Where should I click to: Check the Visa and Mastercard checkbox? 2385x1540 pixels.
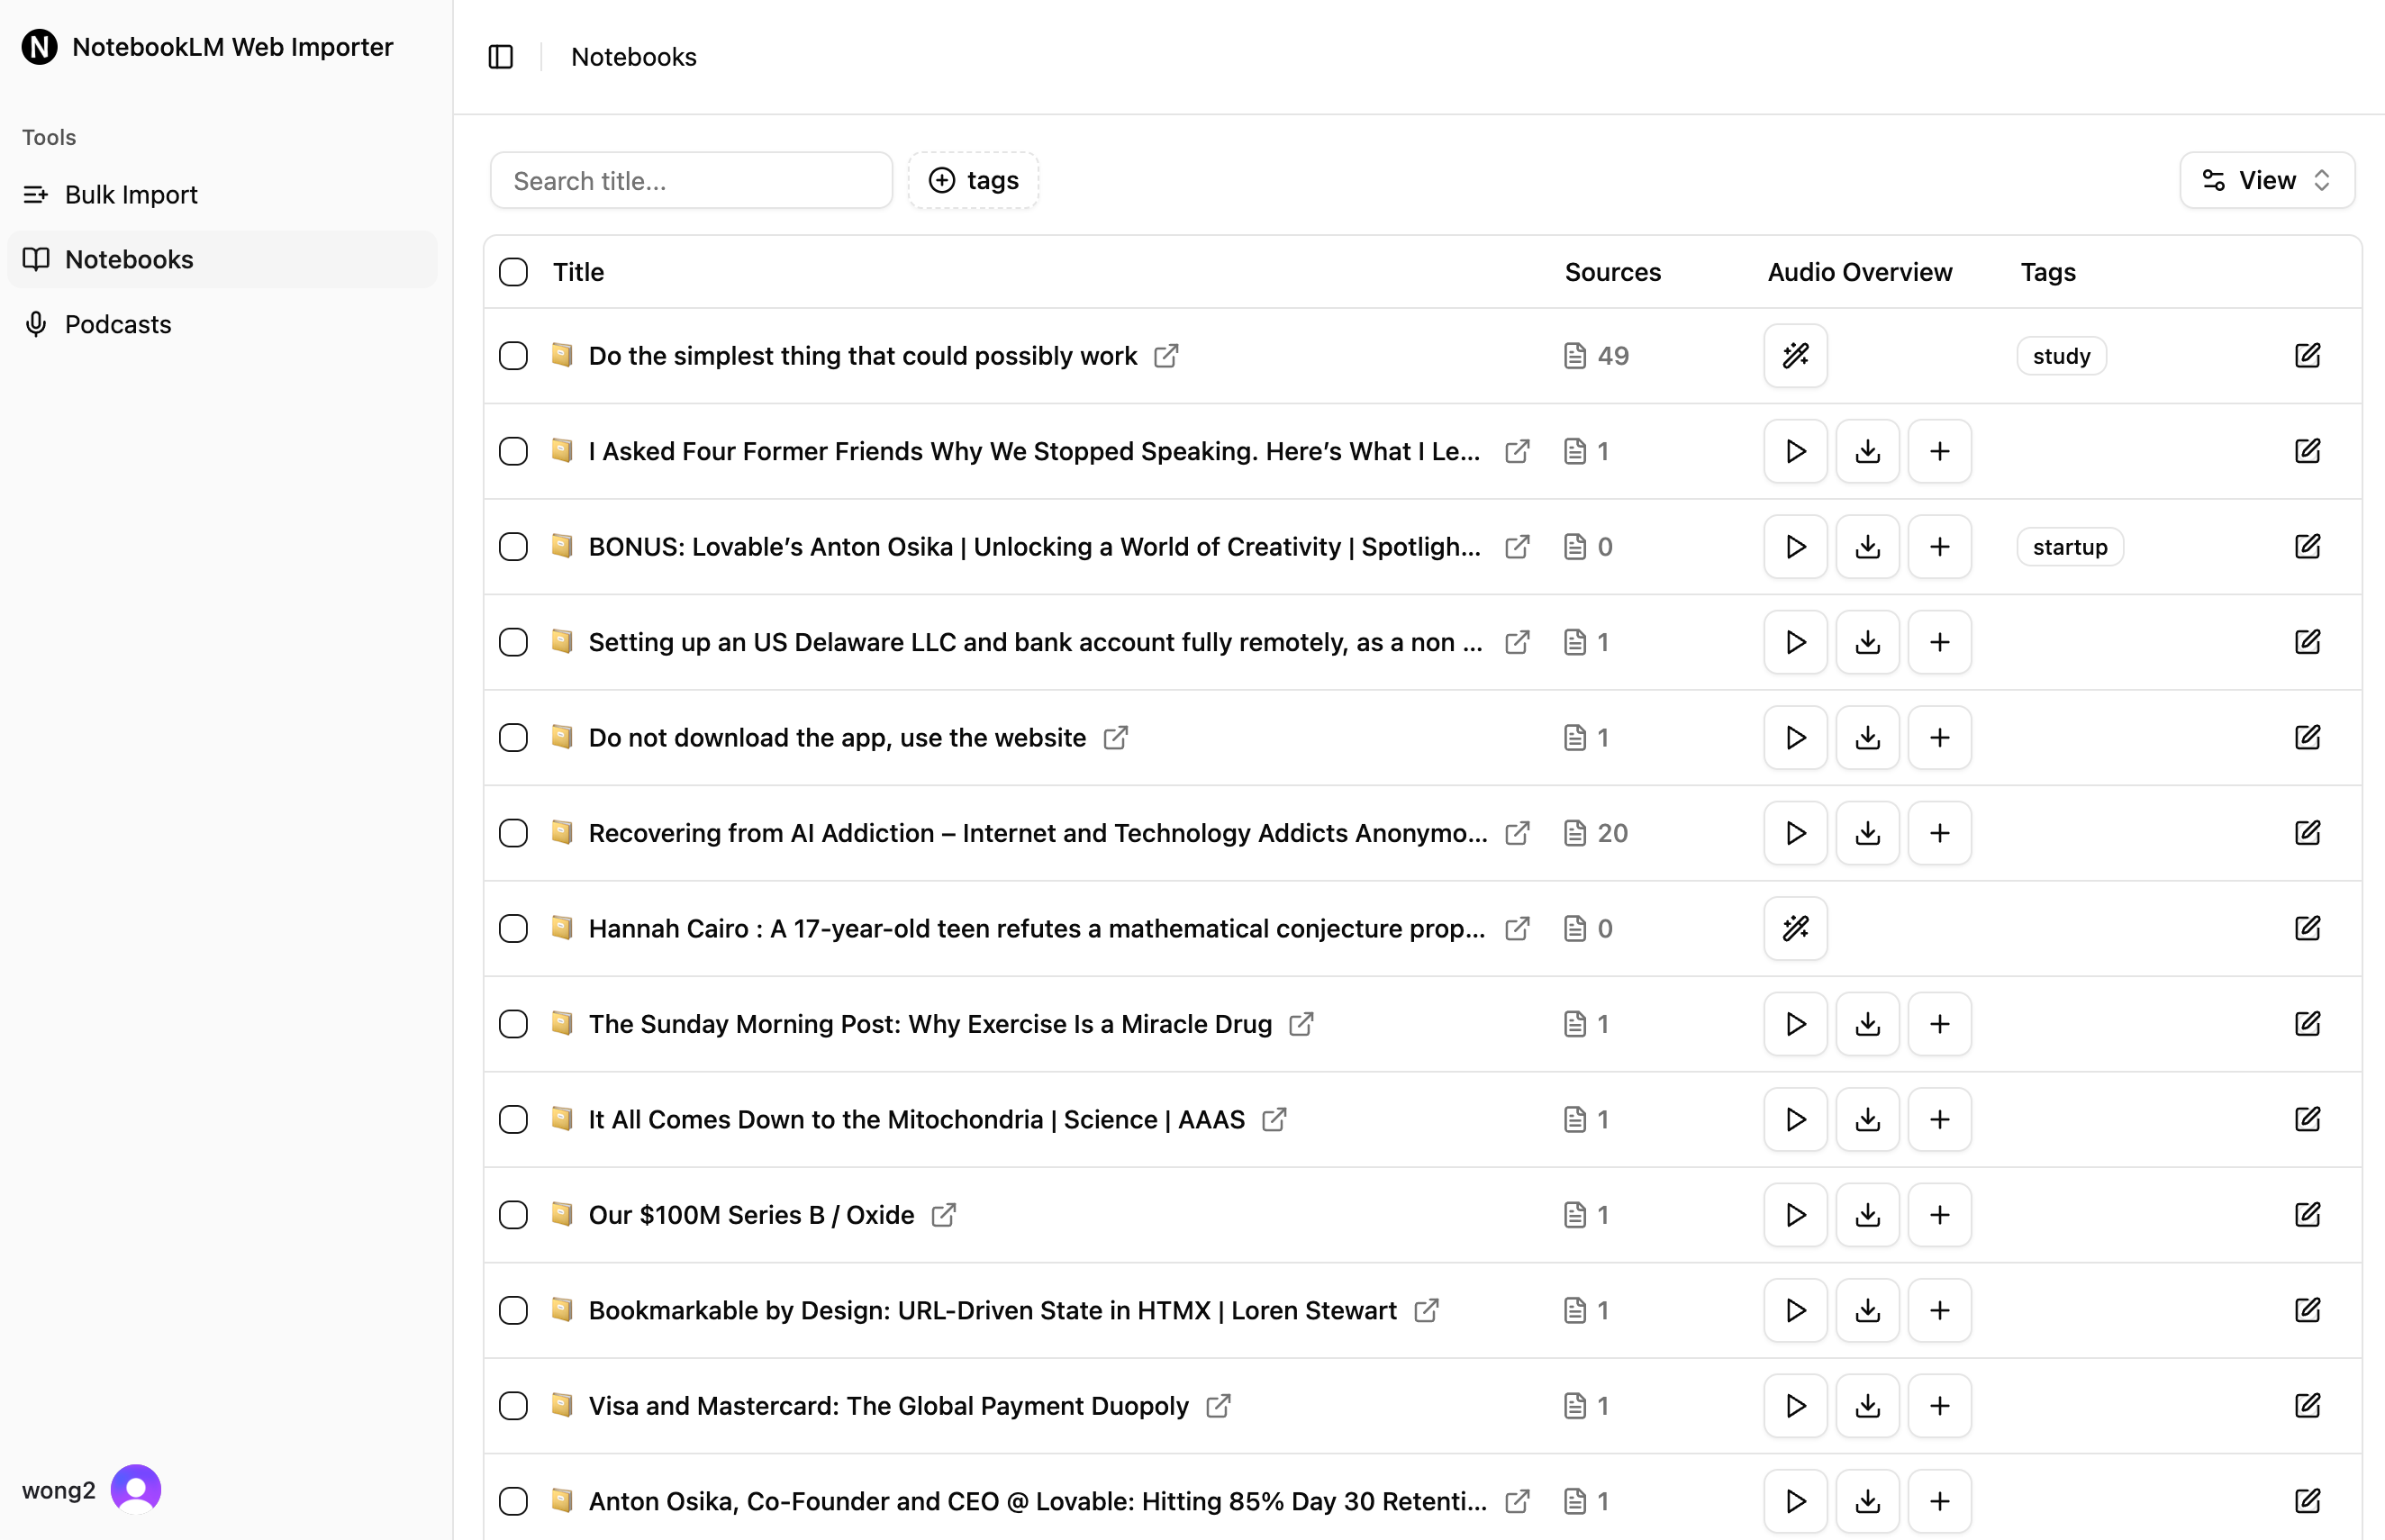tap(513, 1406)
